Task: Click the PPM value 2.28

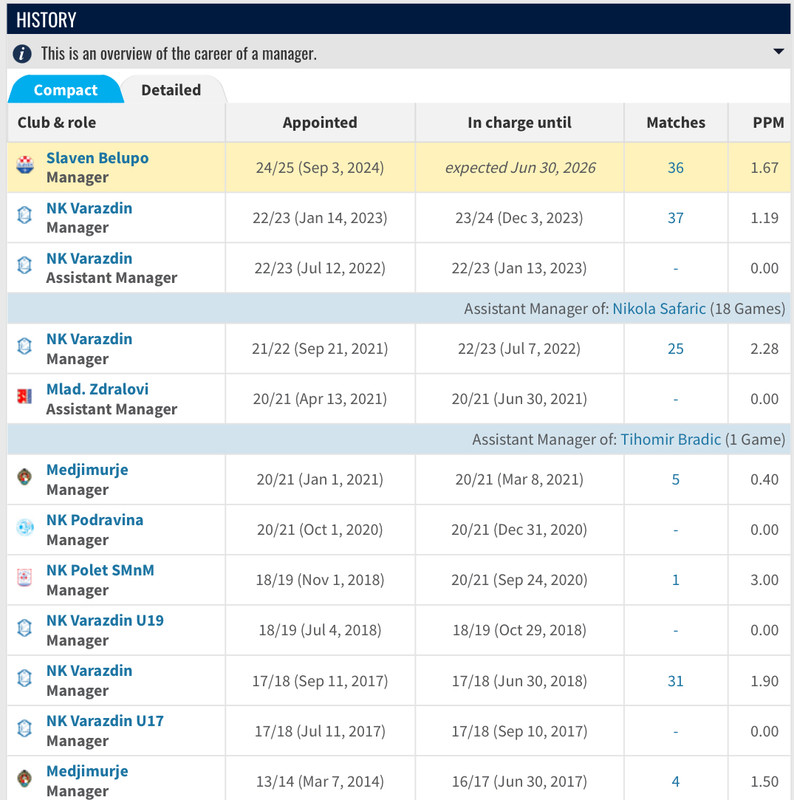Action: pyautogui.click(x=764, y=349)
